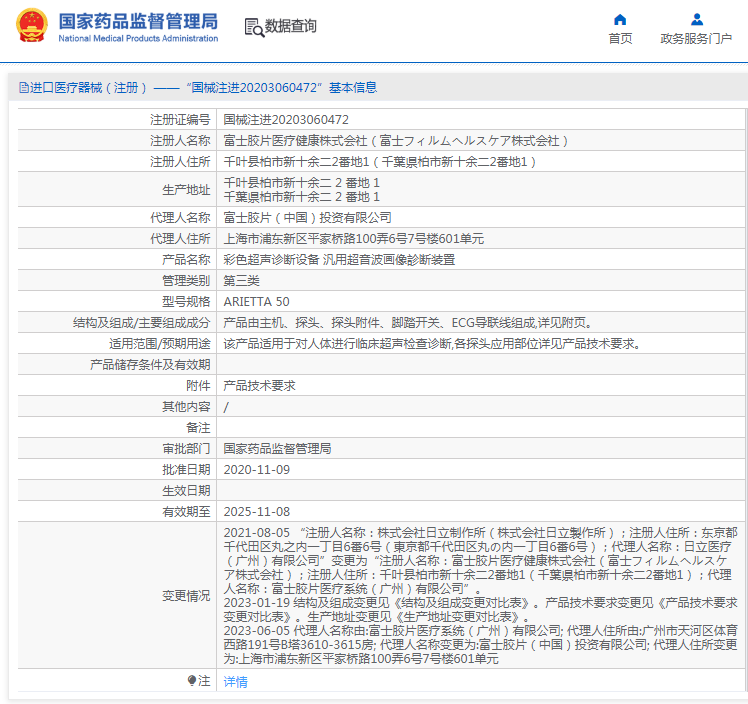Select structure text 产品由主机、探头、探头附件
Screen dimensions: 748x704
[408, 323]
